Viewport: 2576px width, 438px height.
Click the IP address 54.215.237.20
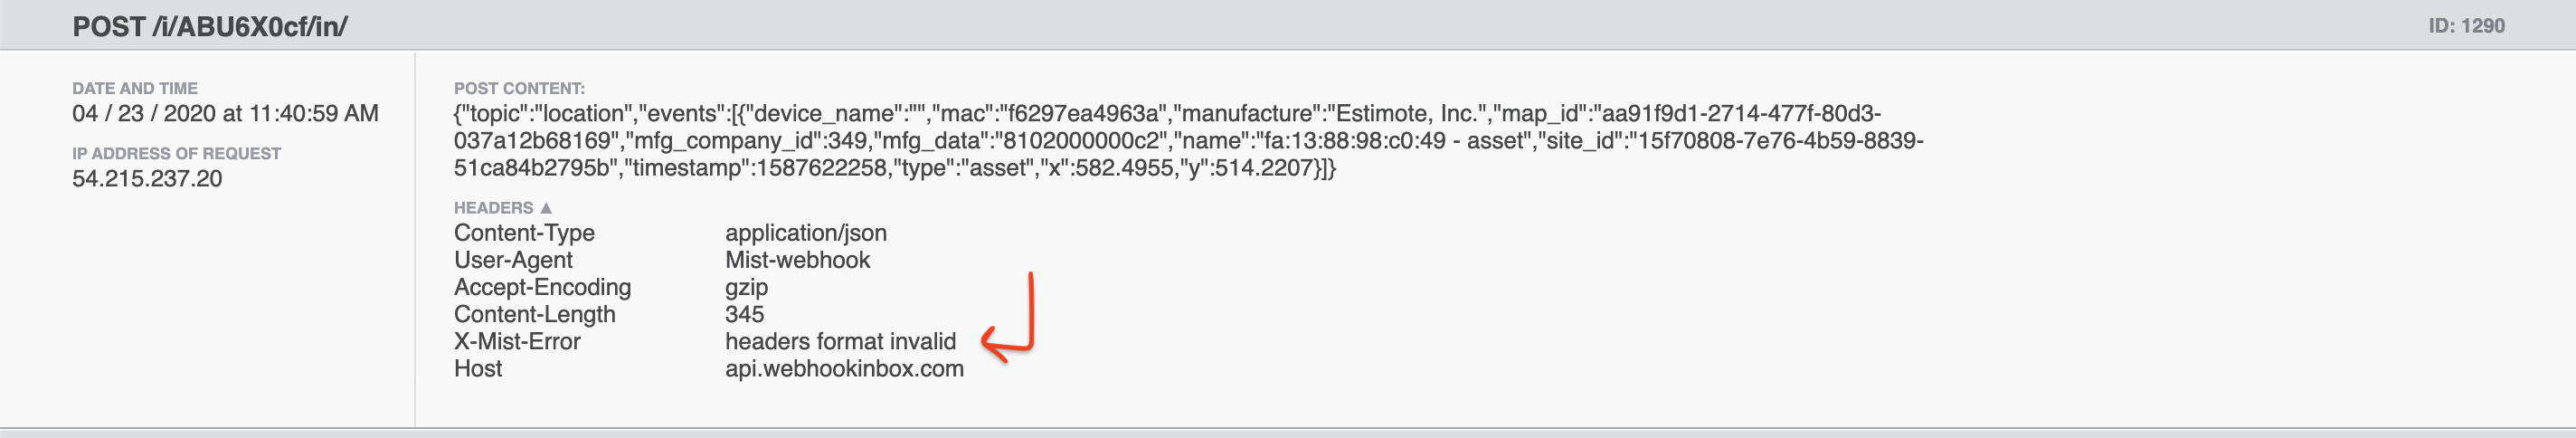[x=147, y=179]
